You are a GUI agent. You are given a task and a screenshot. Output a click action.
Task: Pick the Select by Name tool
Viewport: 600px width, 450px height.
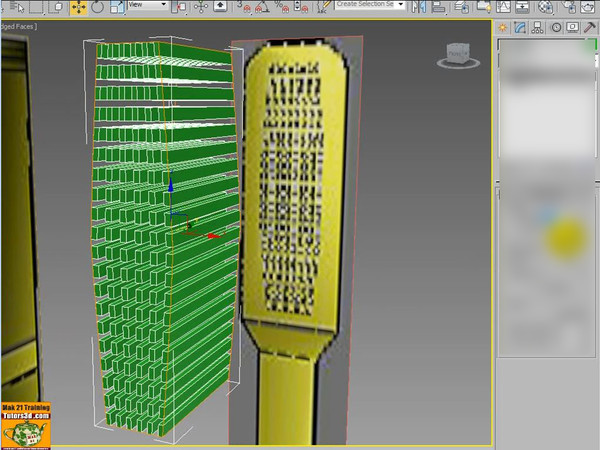click(16, 7)
